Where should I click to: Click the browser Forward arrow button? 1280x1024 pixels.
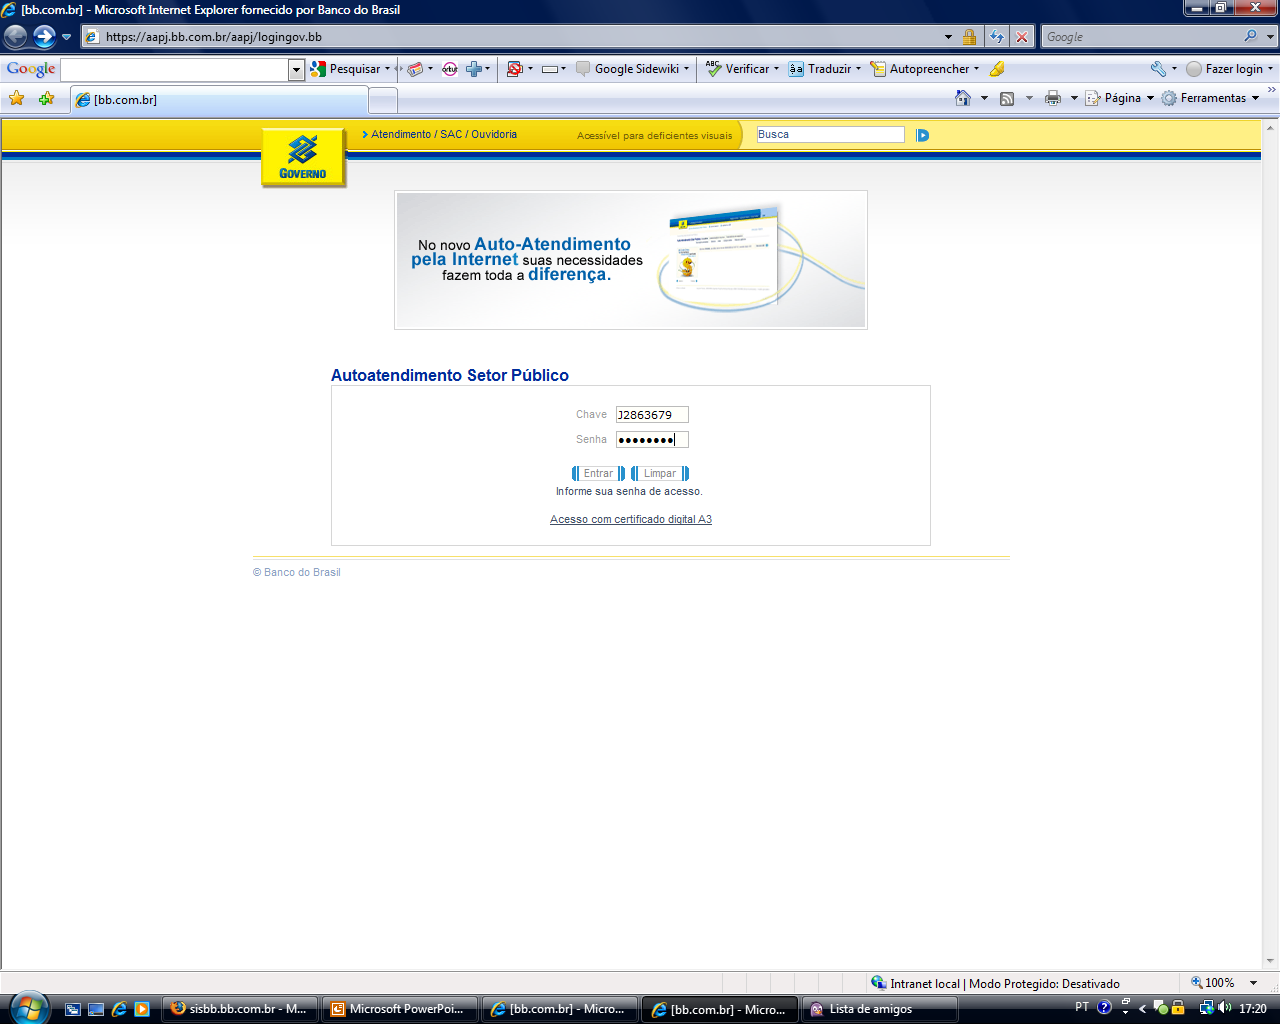pyautogui.click(x=44, y=37)
